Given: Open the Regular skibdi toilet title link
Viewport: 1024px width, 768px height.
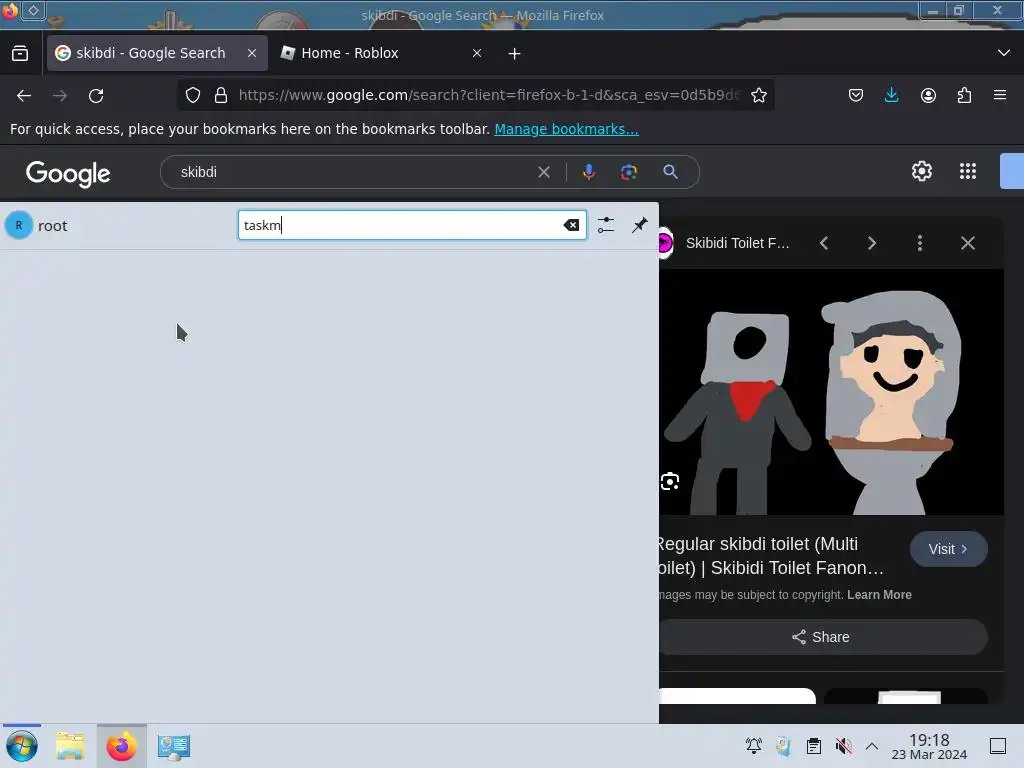Looking at the screenshot, I should [771, 556].
